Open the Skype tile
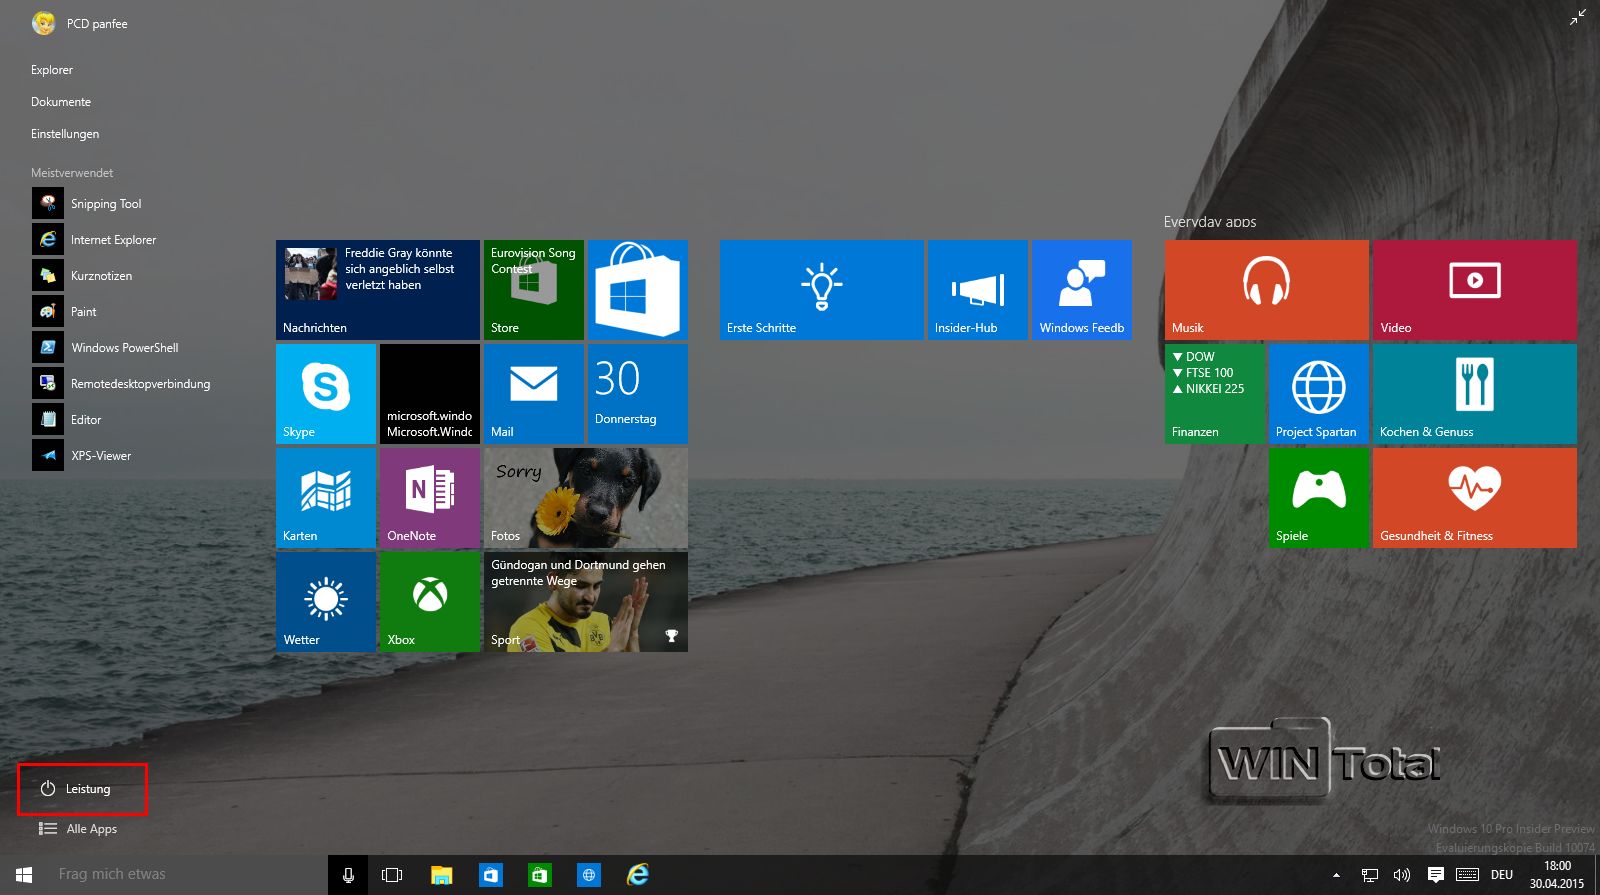Screen dimensions: 1600x895 326,393
